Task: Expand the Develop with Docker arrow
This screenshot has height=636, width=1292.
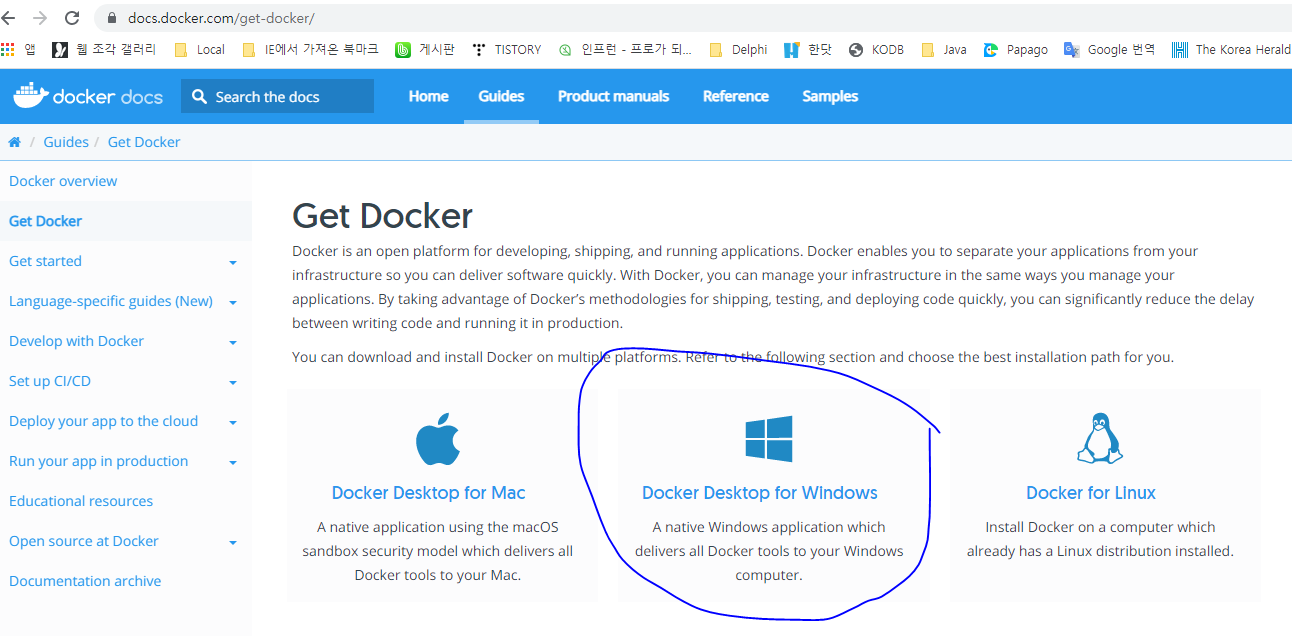Action: tap(233, 343)
